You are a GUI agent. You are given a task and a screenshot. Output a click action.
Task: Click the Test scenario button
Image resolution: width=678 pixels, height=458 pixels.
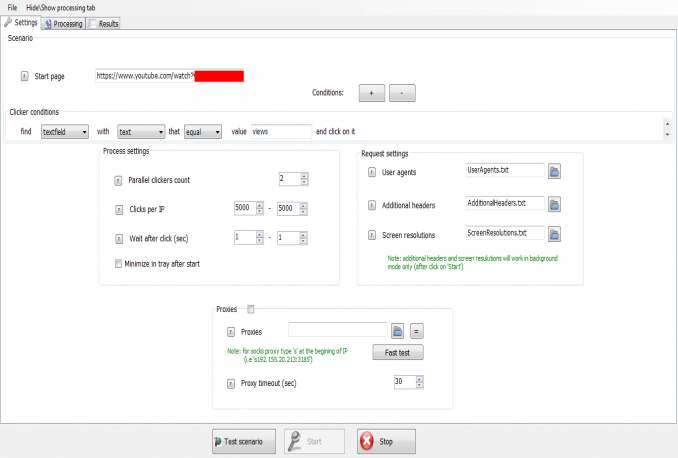tap(239, 441)
